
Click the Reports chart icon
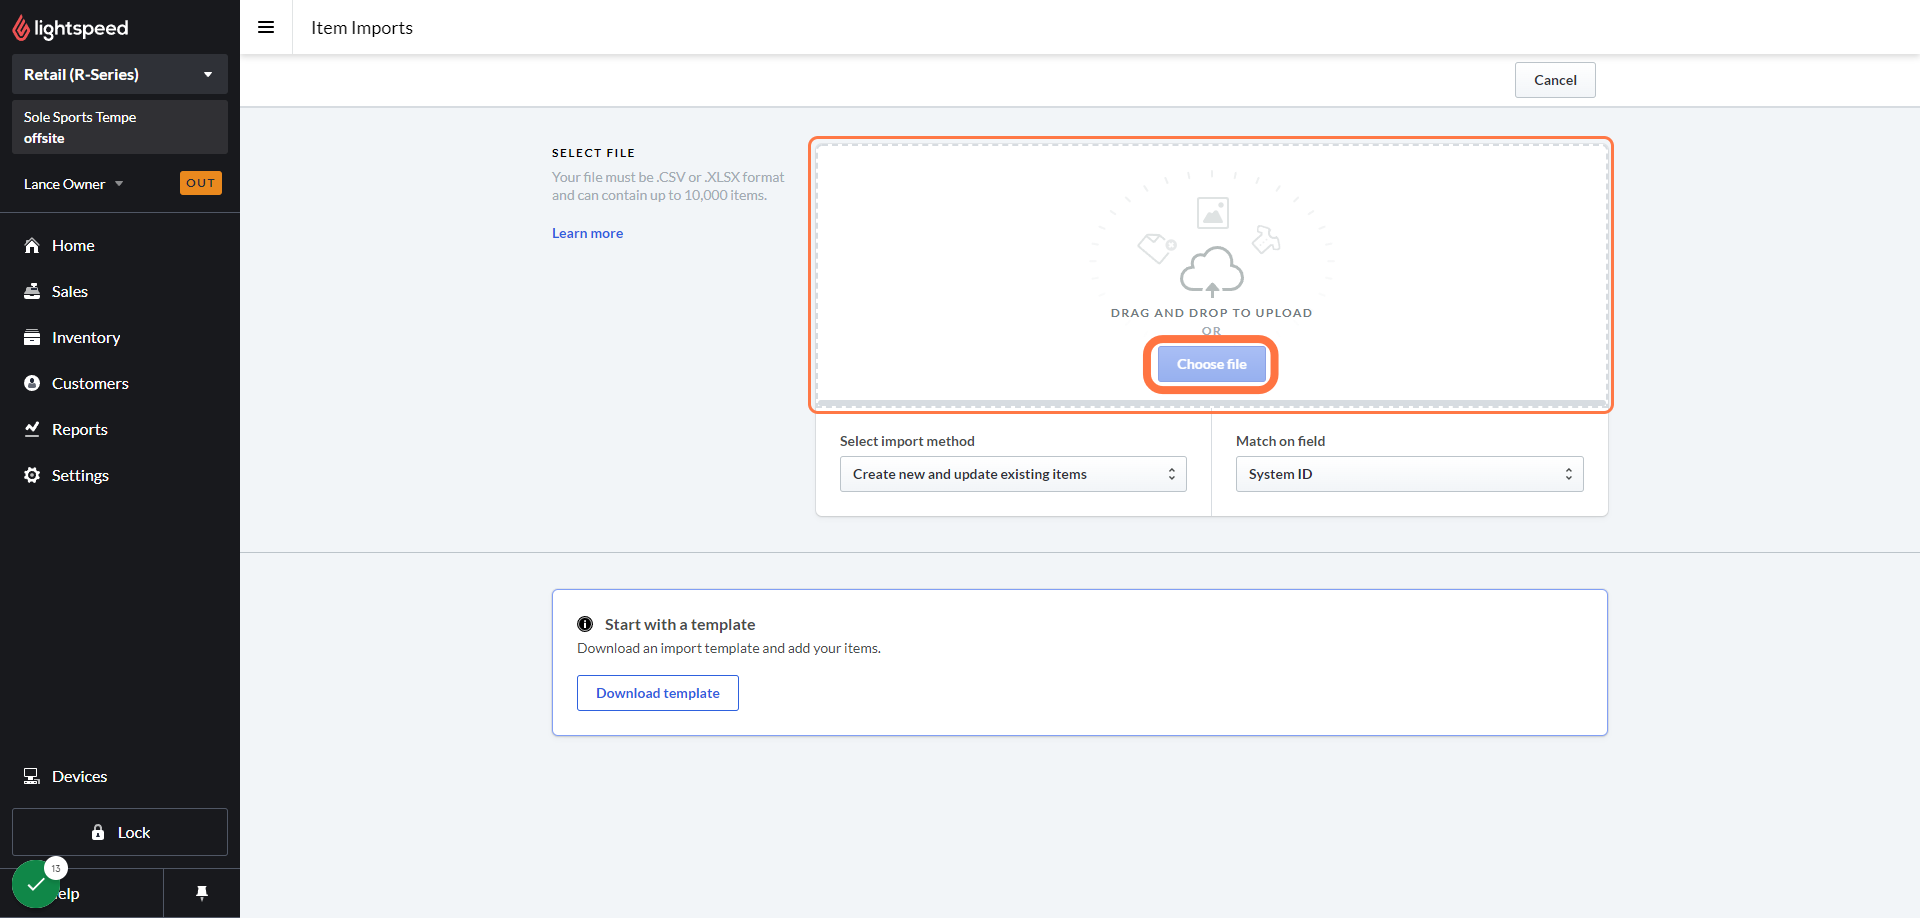[x=32, y=429]
